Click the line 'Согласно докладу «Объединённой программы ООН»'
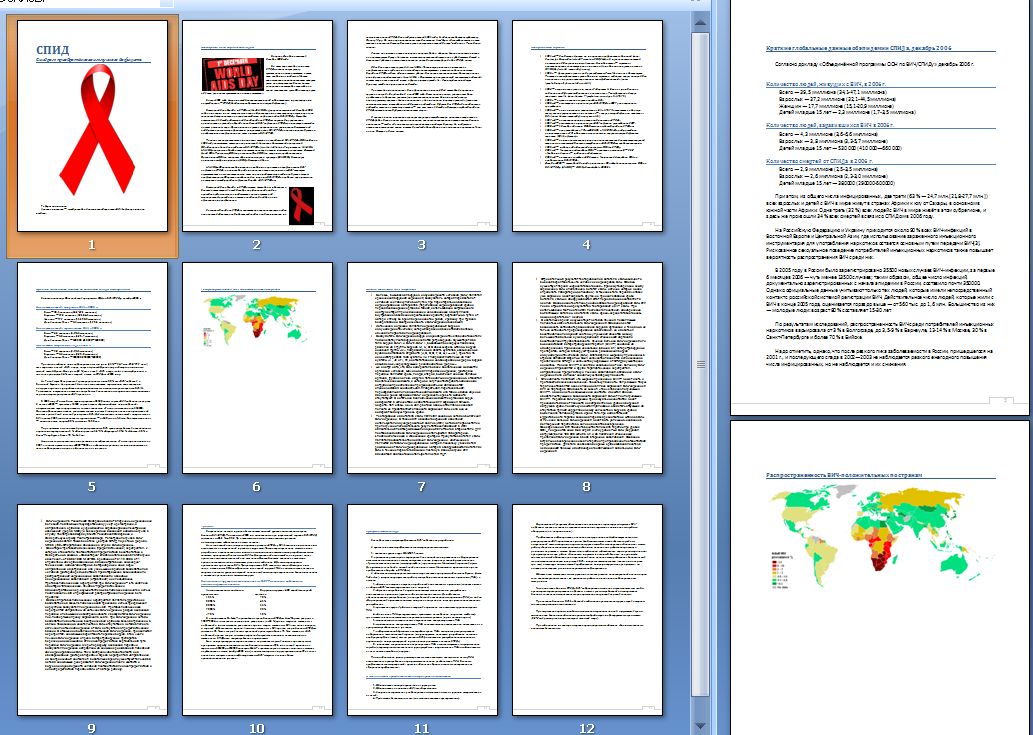 click(876, 65)
